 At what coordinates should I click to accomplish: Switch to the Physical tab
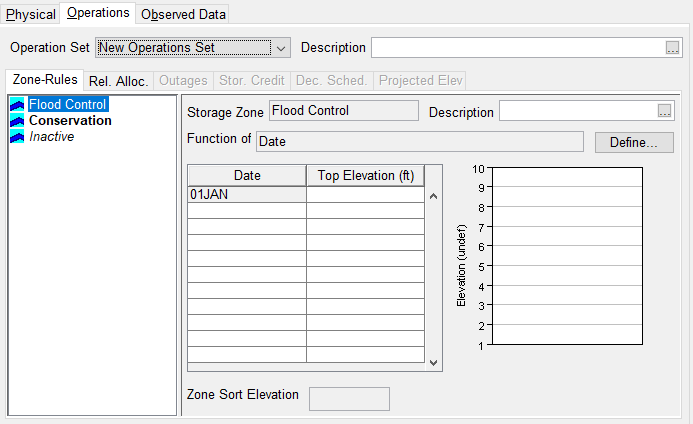pyautogui.click(x=30, y=15)
